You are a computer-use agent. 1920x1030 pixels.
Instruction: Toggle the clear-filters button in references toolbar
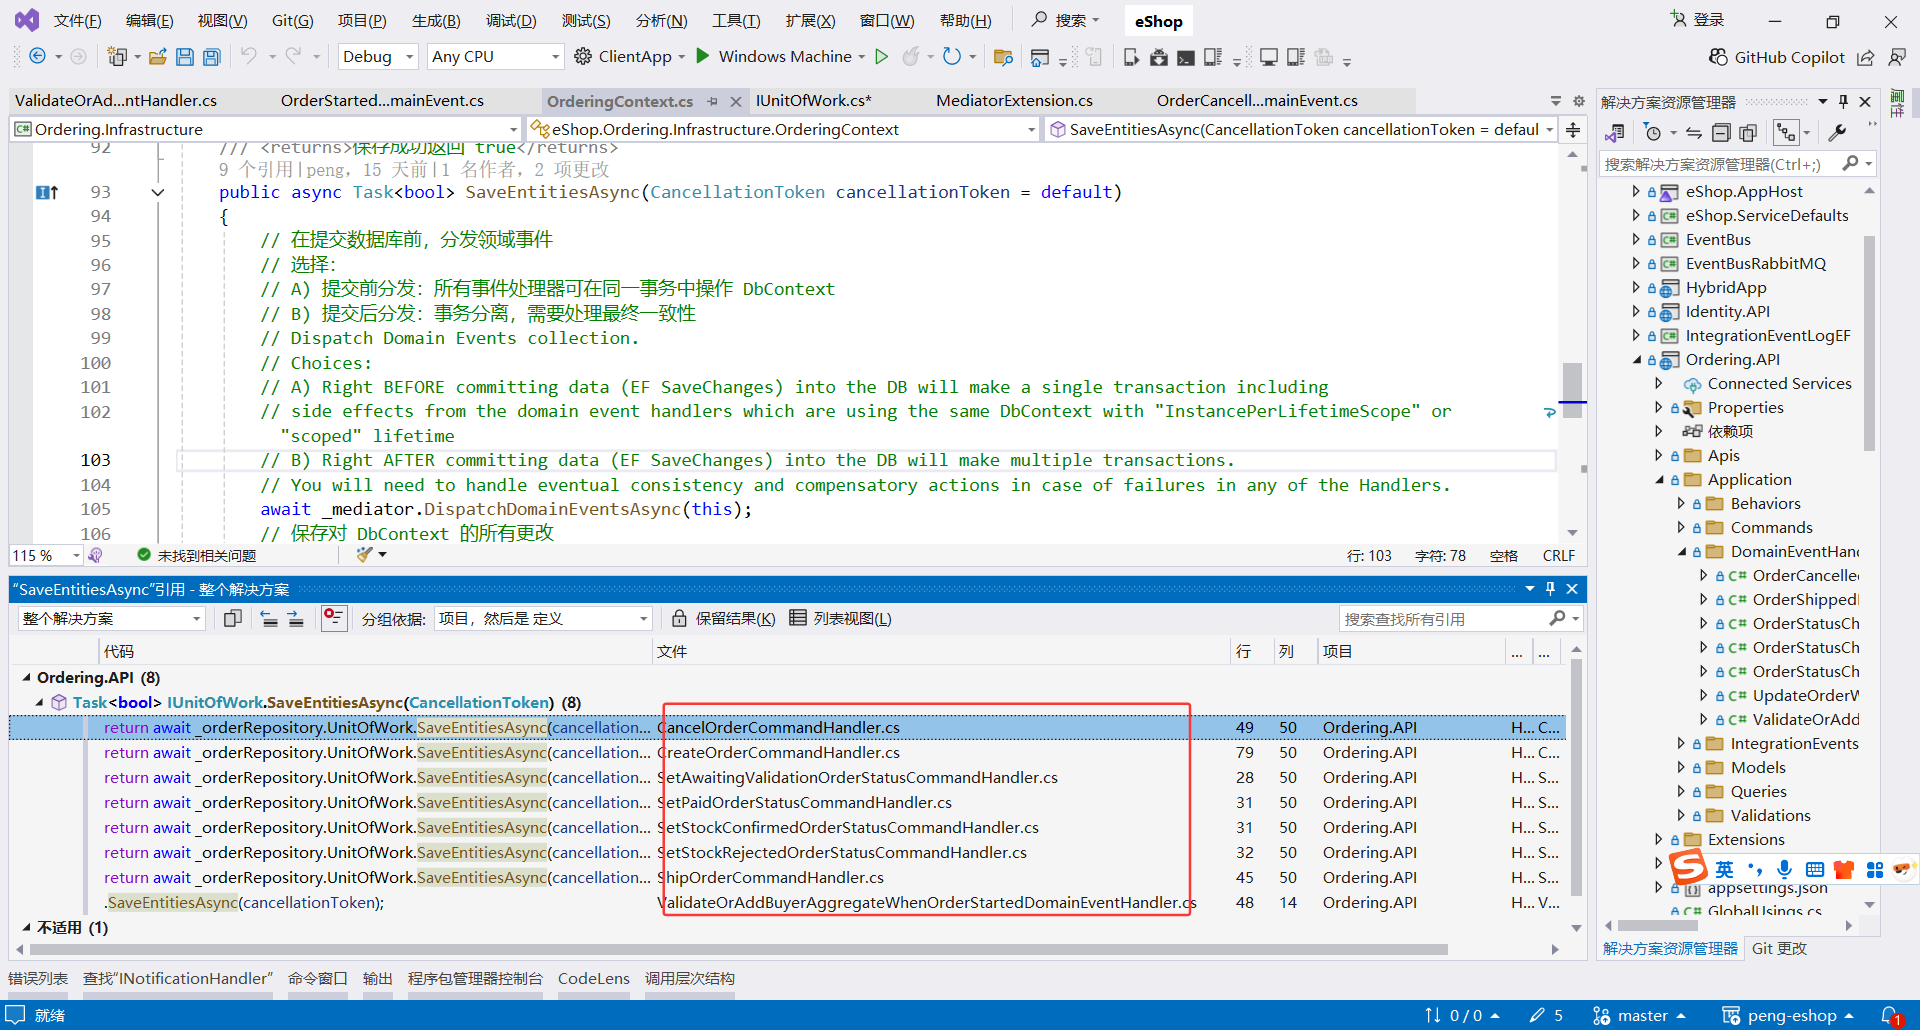(333, 618)
